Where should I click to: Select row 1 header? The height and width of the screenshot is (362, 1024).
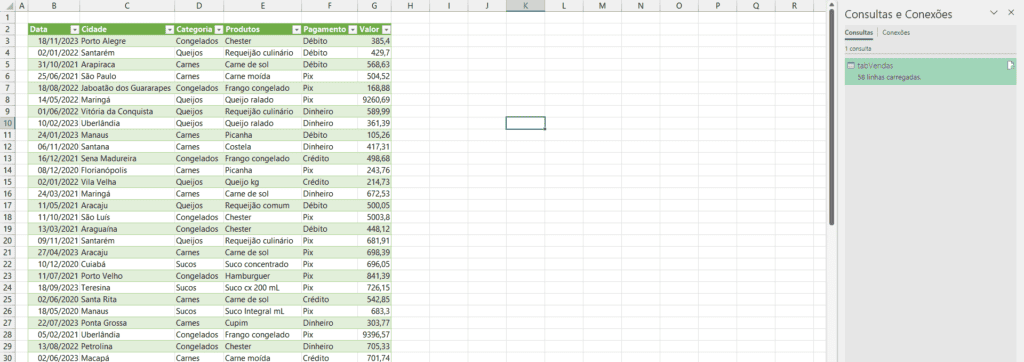(7, 18)
